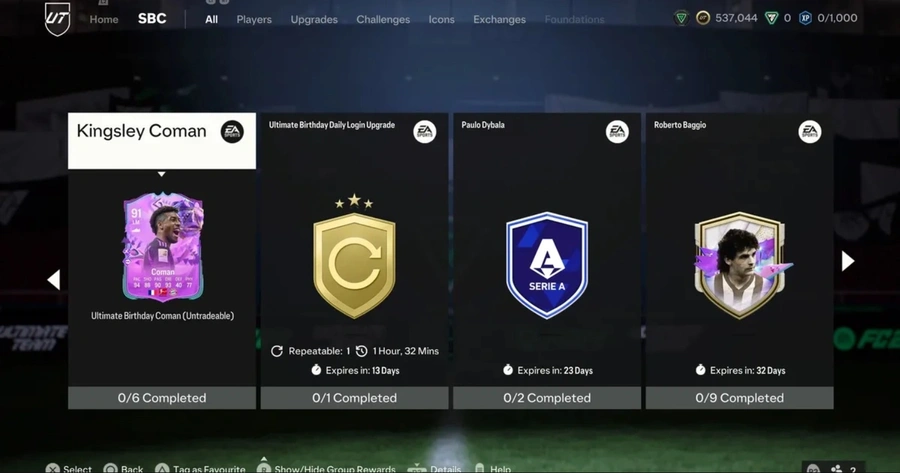This screenshot has height=473, width=900.
Task: Go to previous SBCs with left arrow
Action: coord(54,280)
